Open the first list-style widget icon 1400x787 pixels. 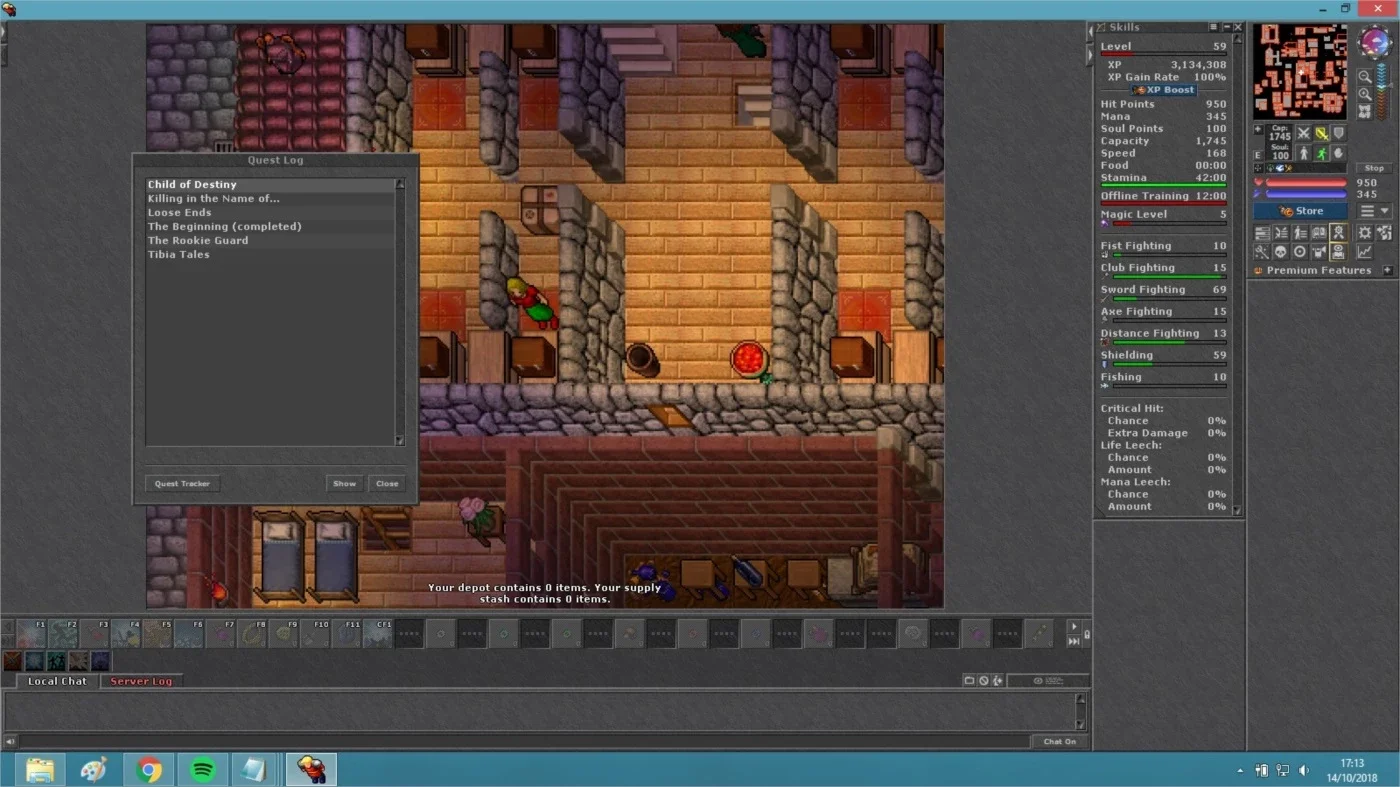coord(1262,232)
